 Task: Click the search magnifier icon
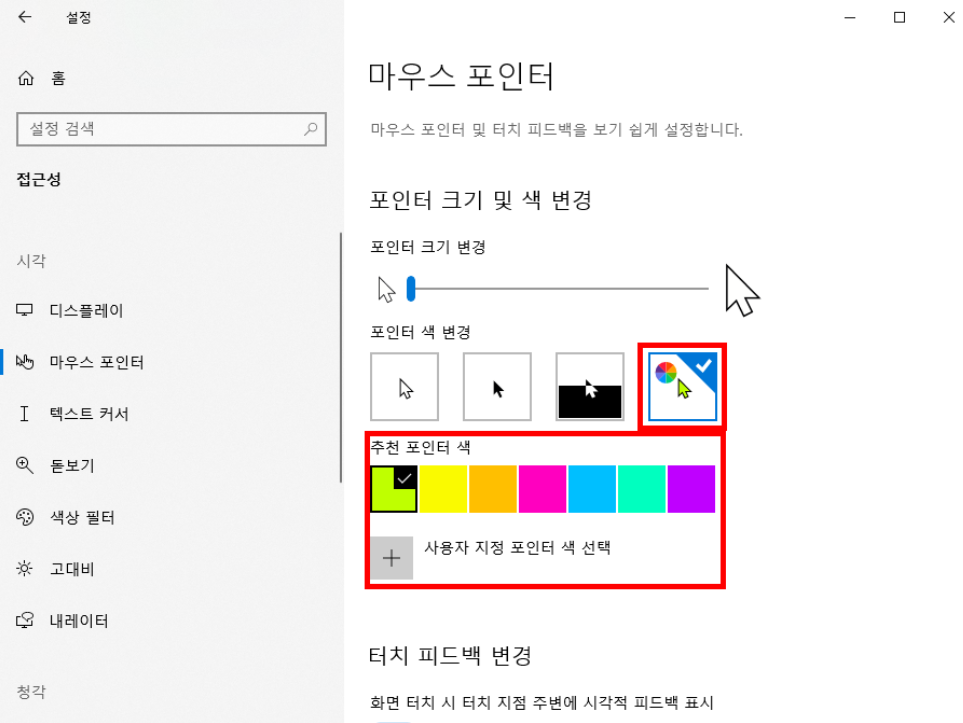(311, 129)
